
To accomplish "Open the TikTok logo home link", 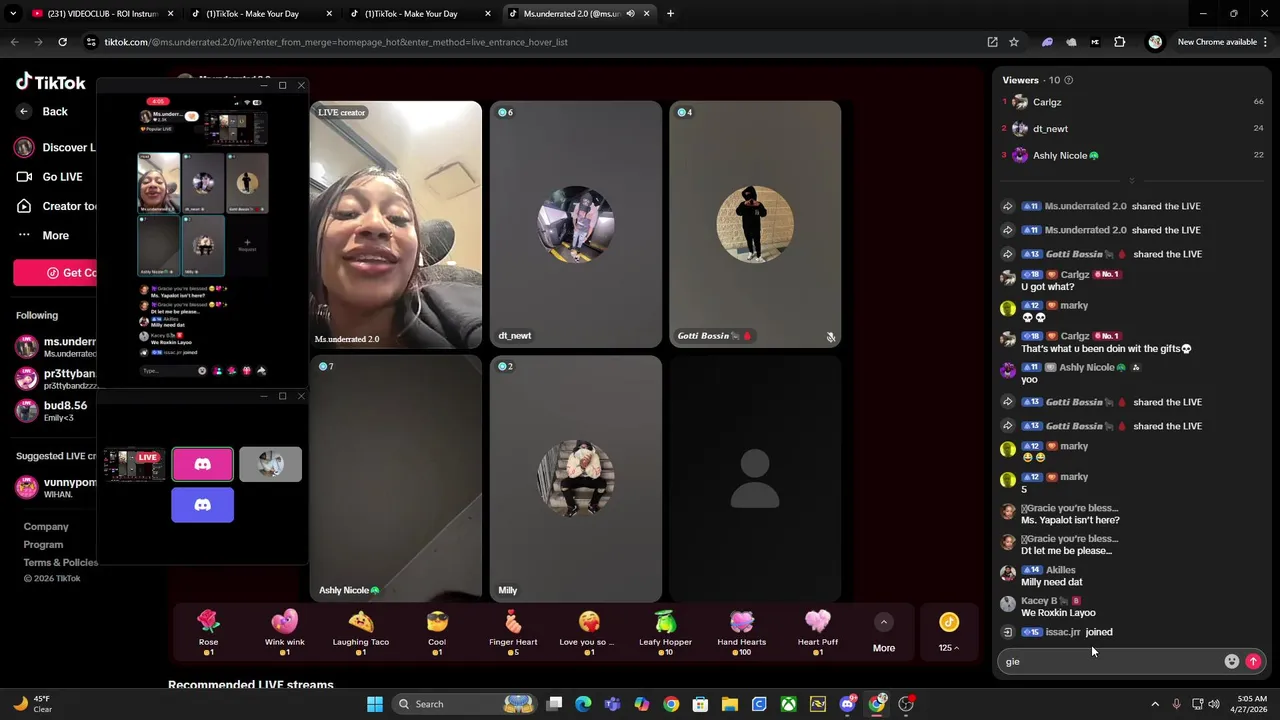I will (x=51, y=82).
